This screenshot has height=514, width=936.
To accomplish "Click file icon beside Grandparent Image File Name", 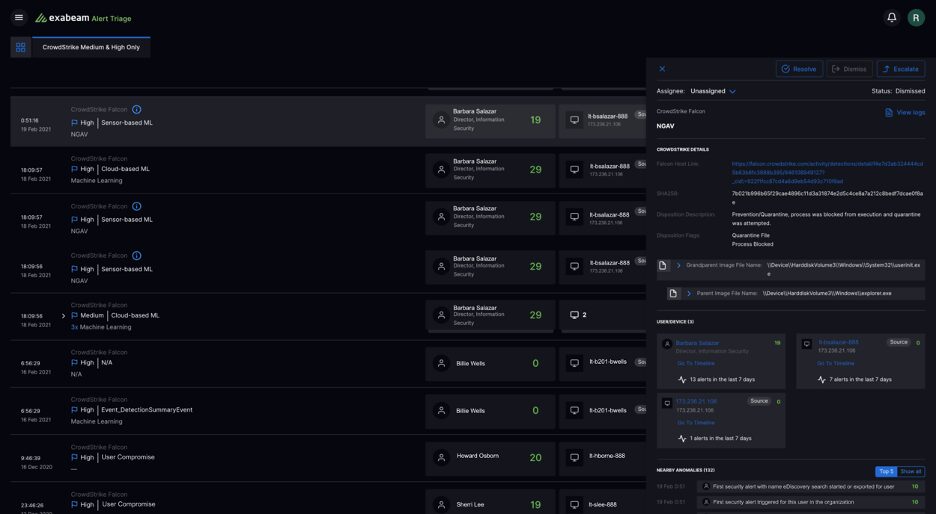I will [663, 266].
